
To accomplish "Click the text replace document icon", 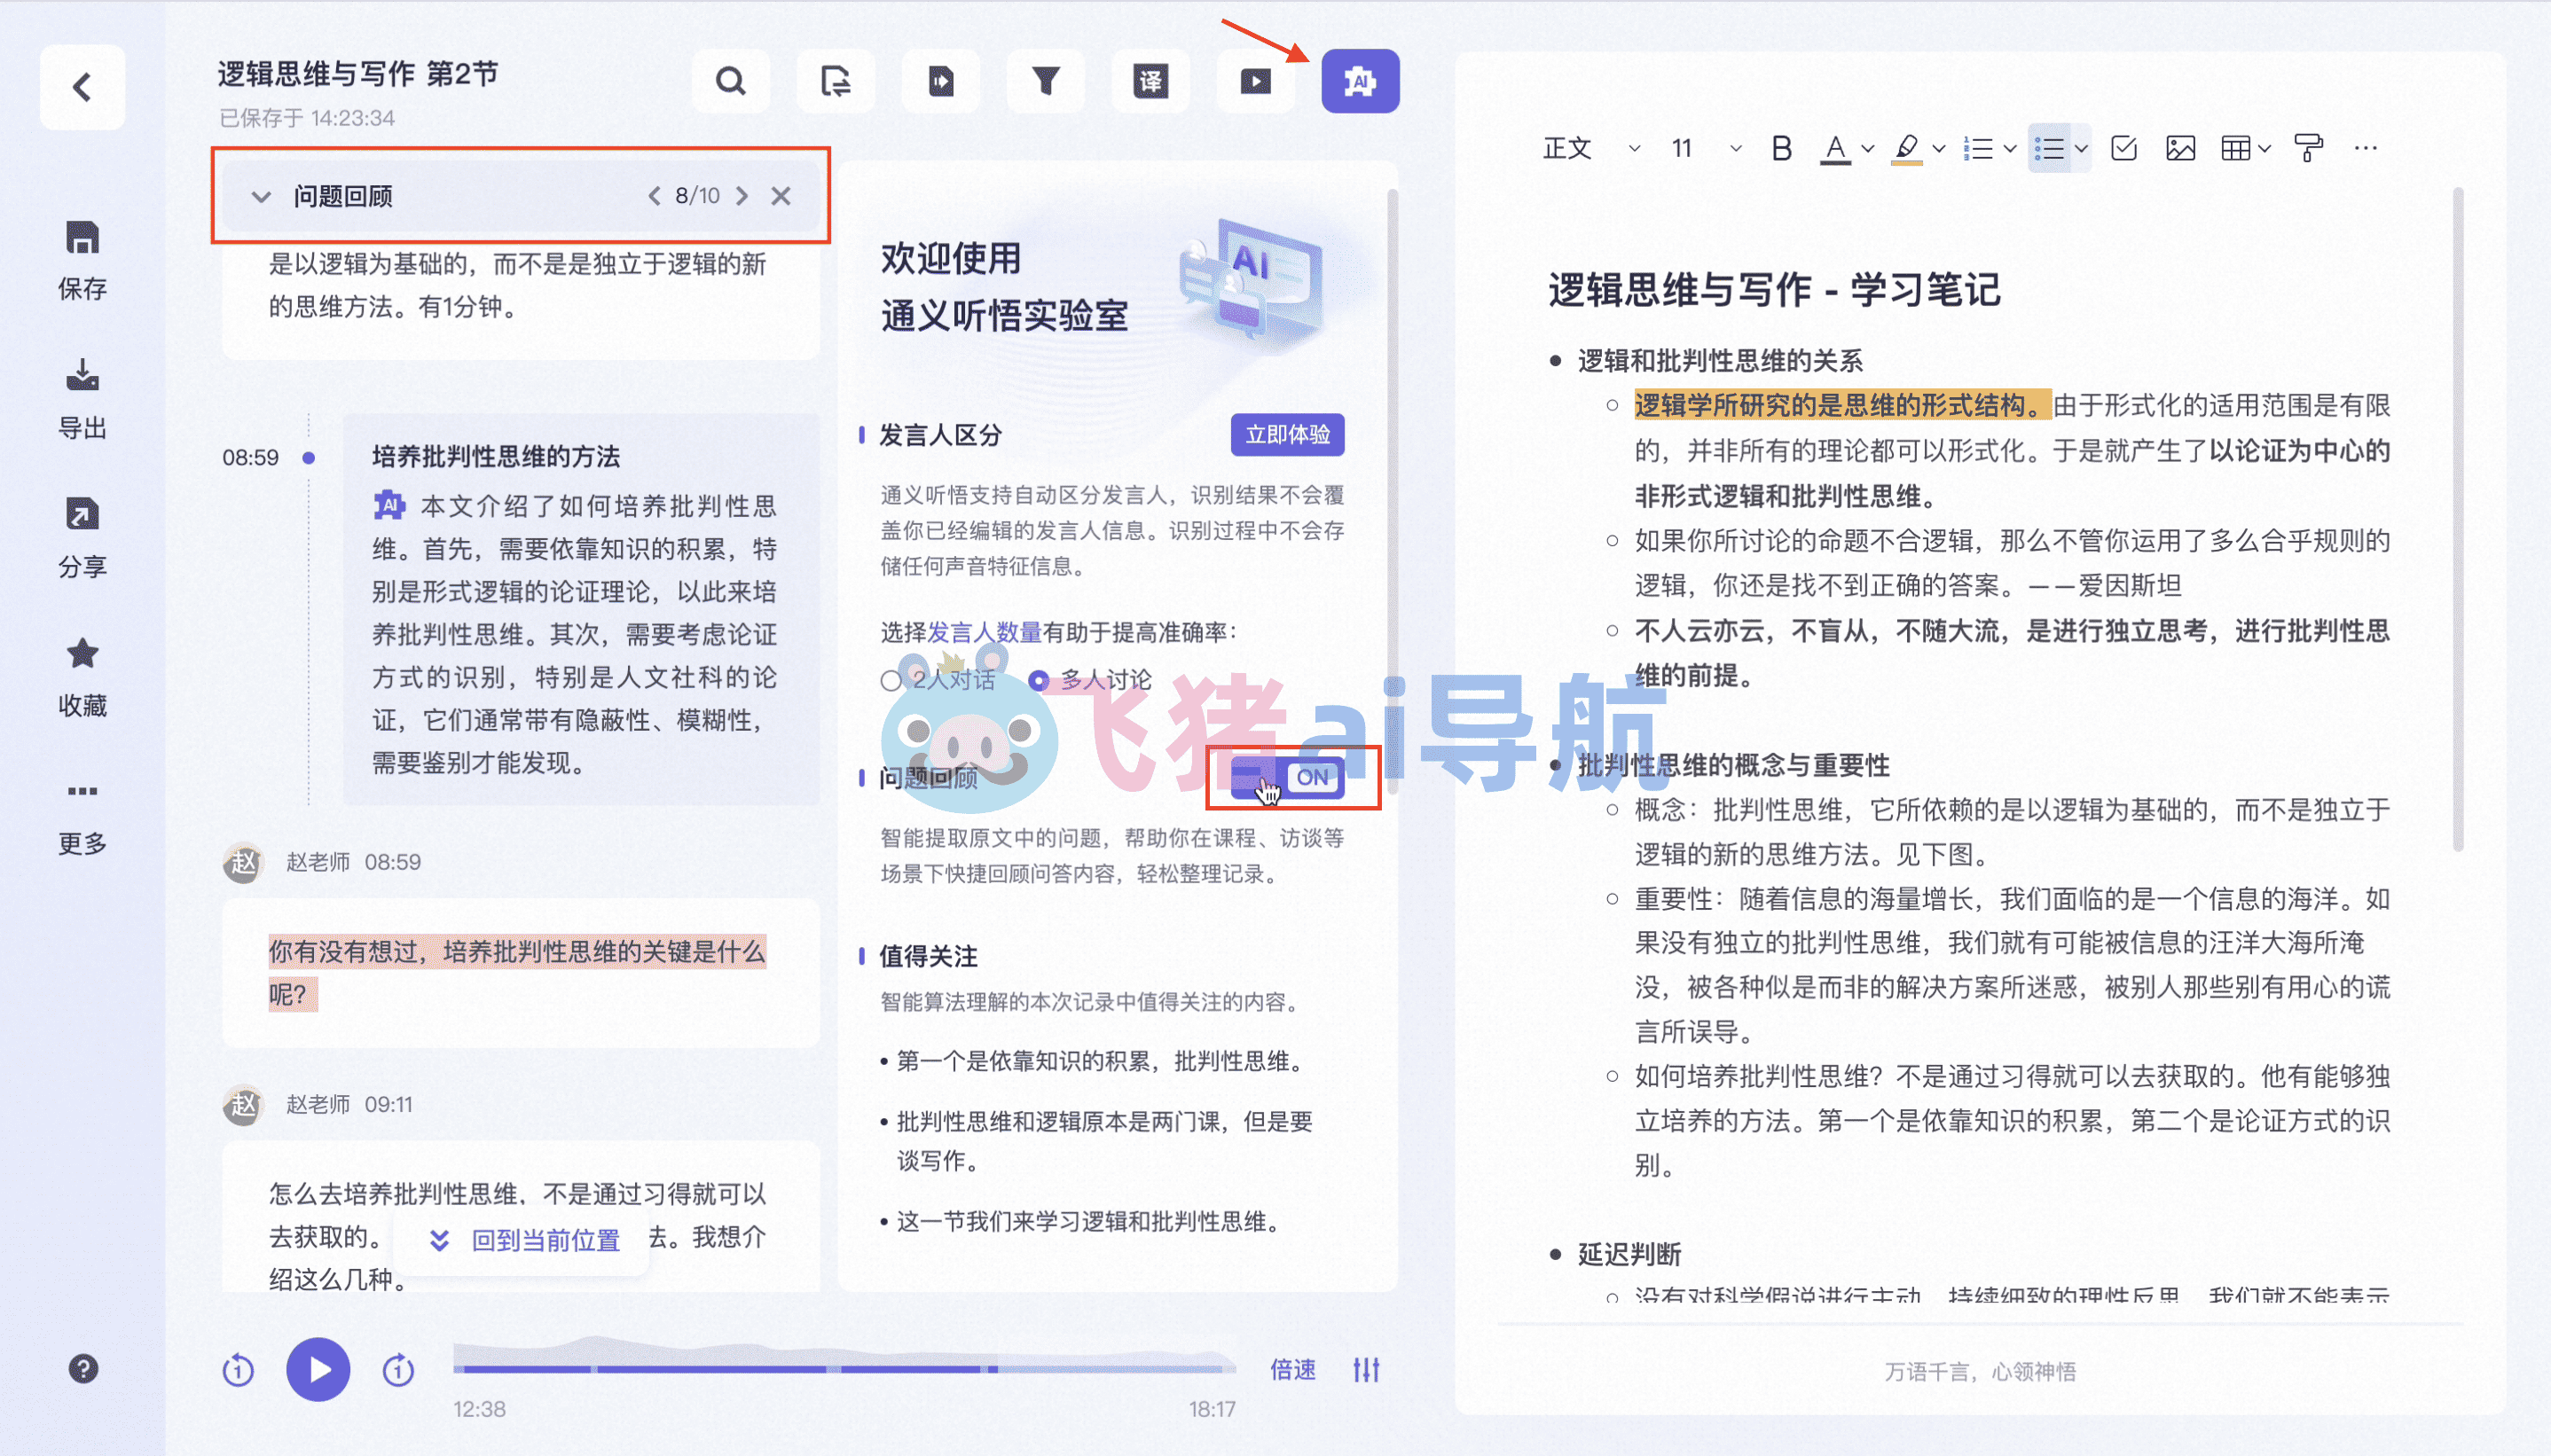I will tap(835, 81).
